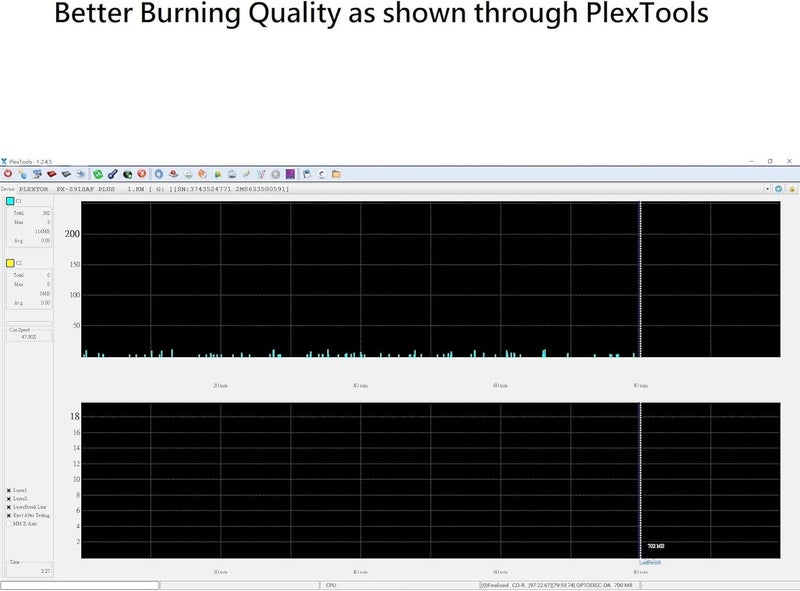This screenshot has width=800, height=591.
Task: Click the orange button at device row end
Action: pyautogui.click(x=792, y=188)
